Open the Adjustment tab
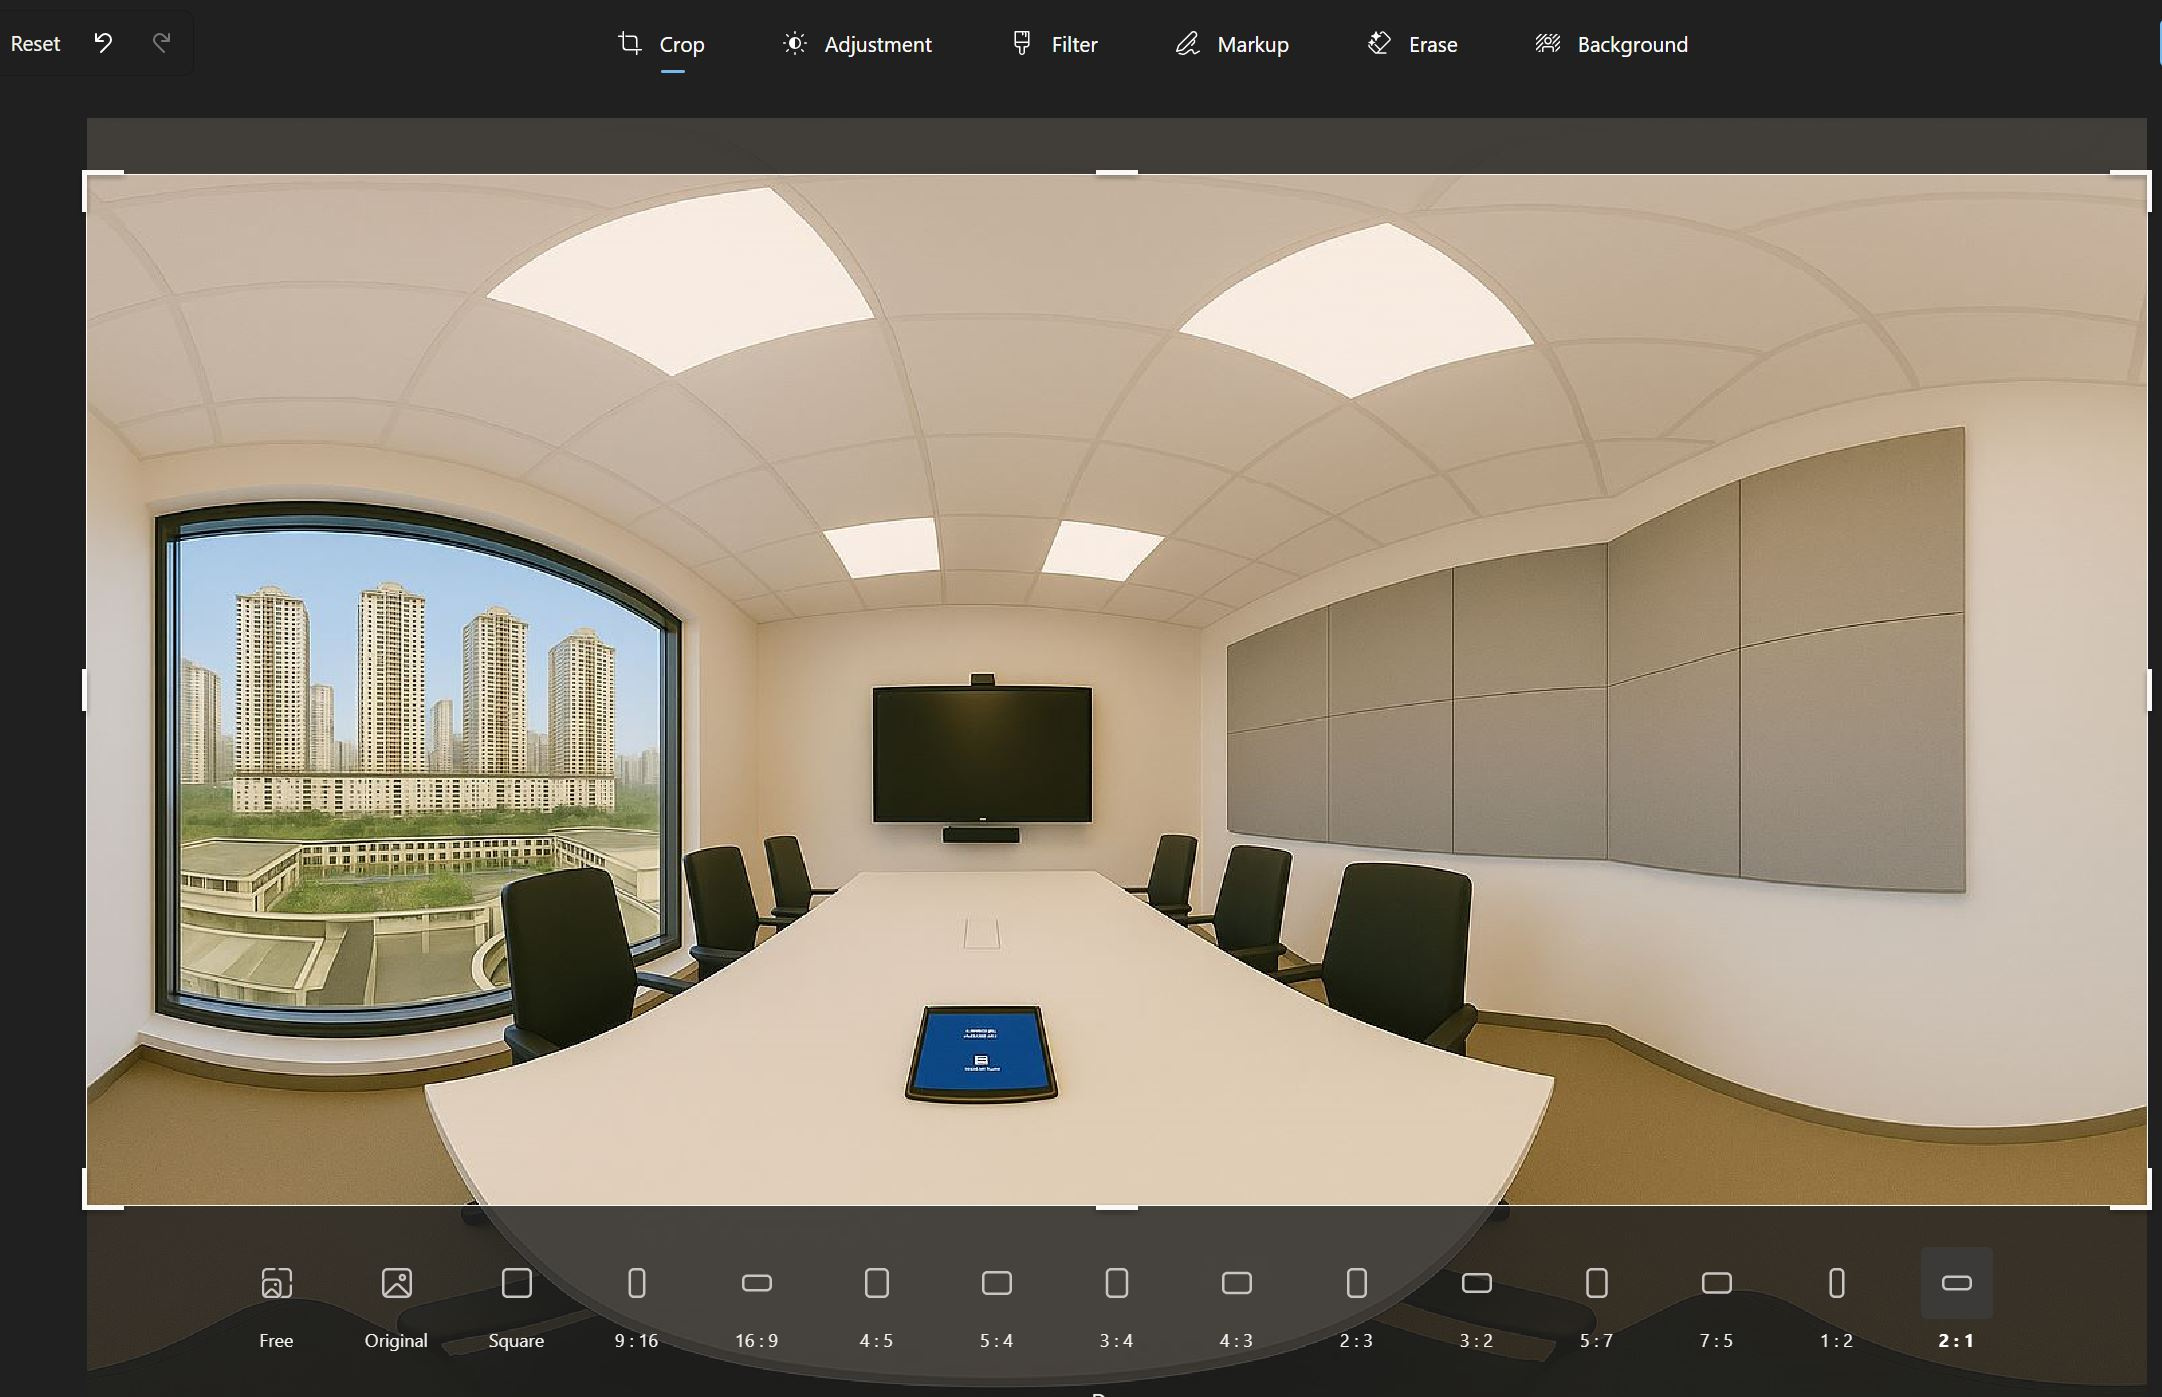2162x1397 pixels. (x=857, y=44)
